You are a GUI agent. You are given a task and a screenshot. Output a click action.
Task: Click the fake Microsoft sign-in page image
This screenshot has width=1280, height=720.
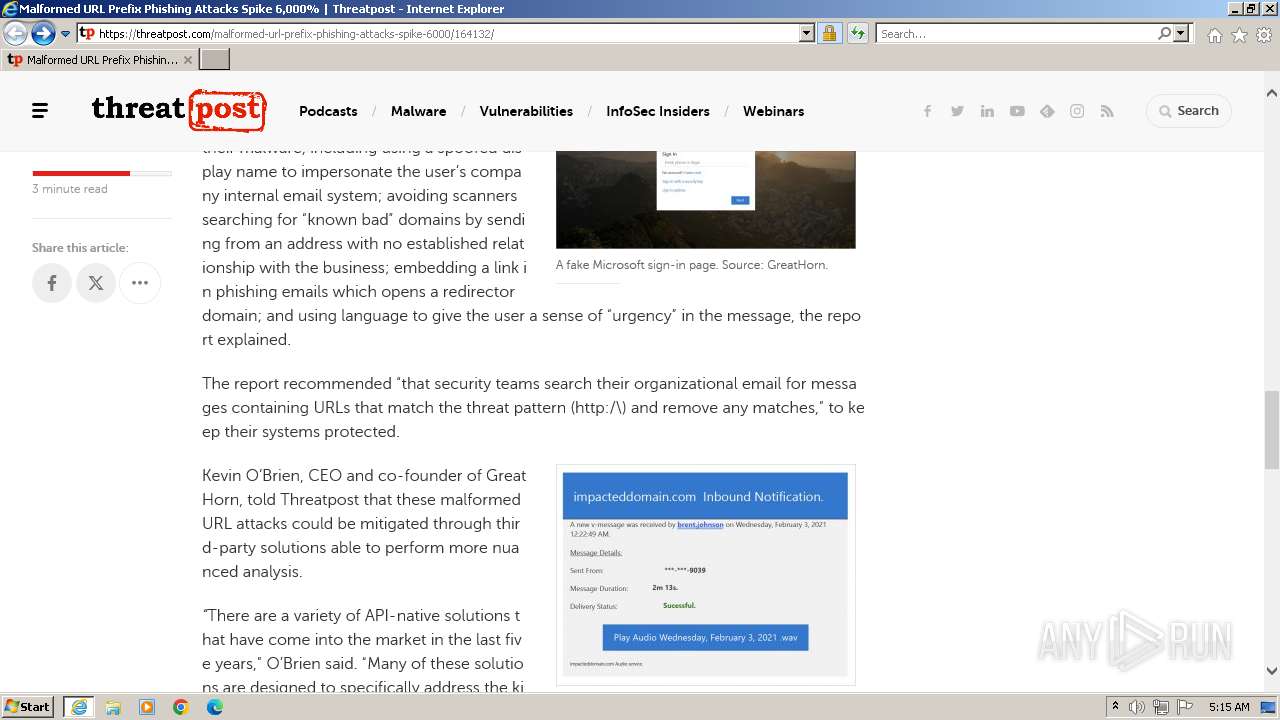click(706, 199)
